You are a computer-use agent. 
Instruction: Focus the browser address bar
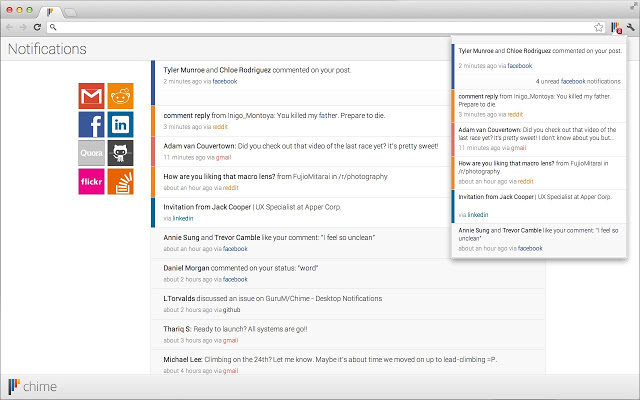pos(326,27)
